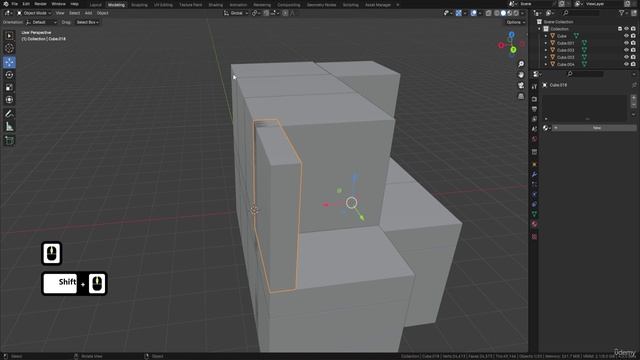Open the Object Mode dropdown
The width and height of the screenshot is (640, 360).
pos(34,13)
